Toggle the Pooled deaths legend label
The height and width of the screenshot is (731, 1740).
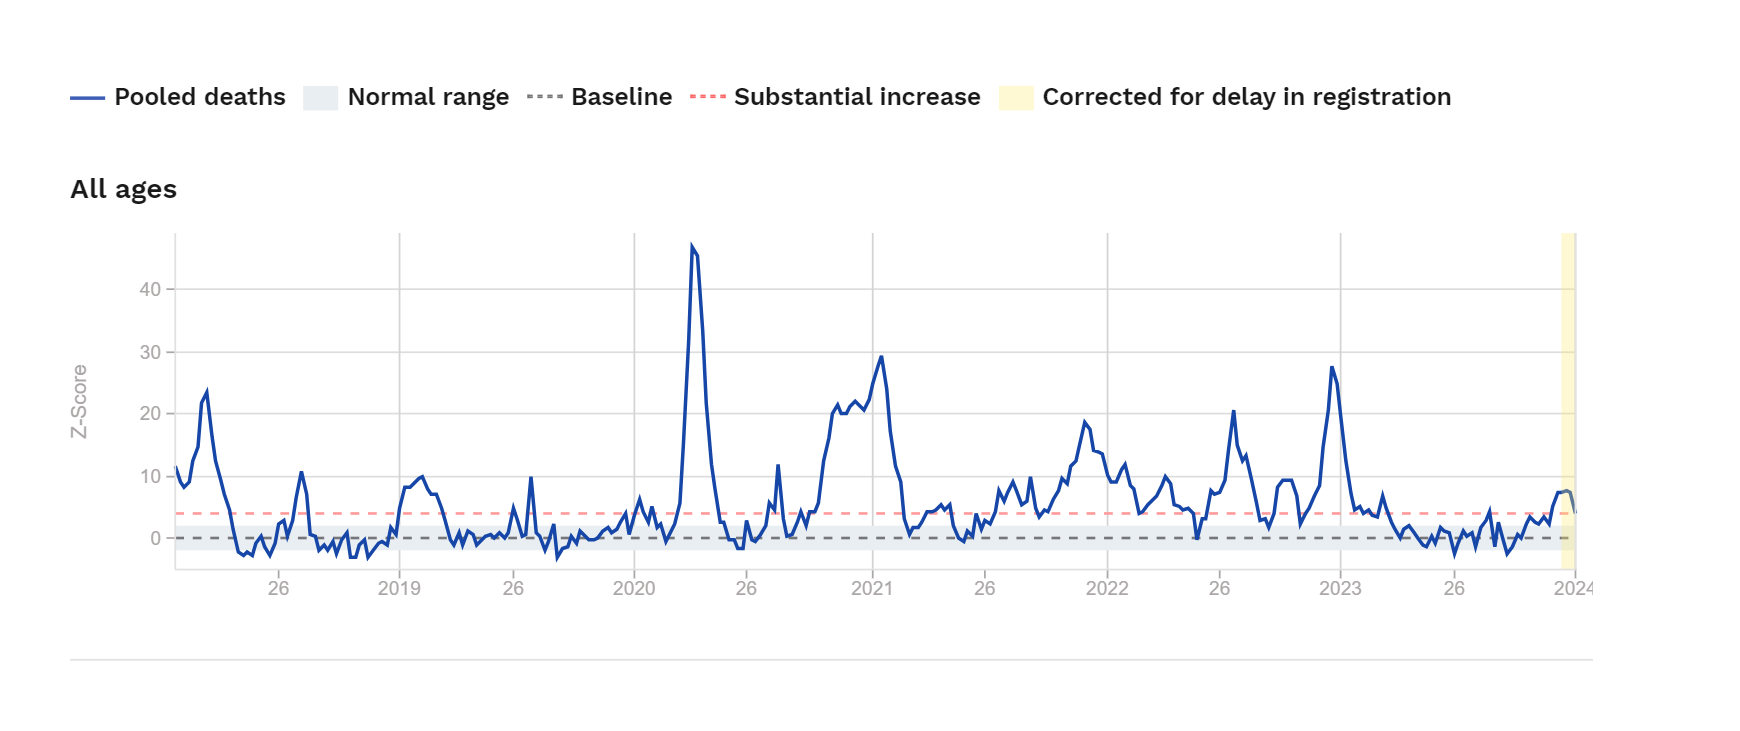pyautogui.click(x=200, y=97)
